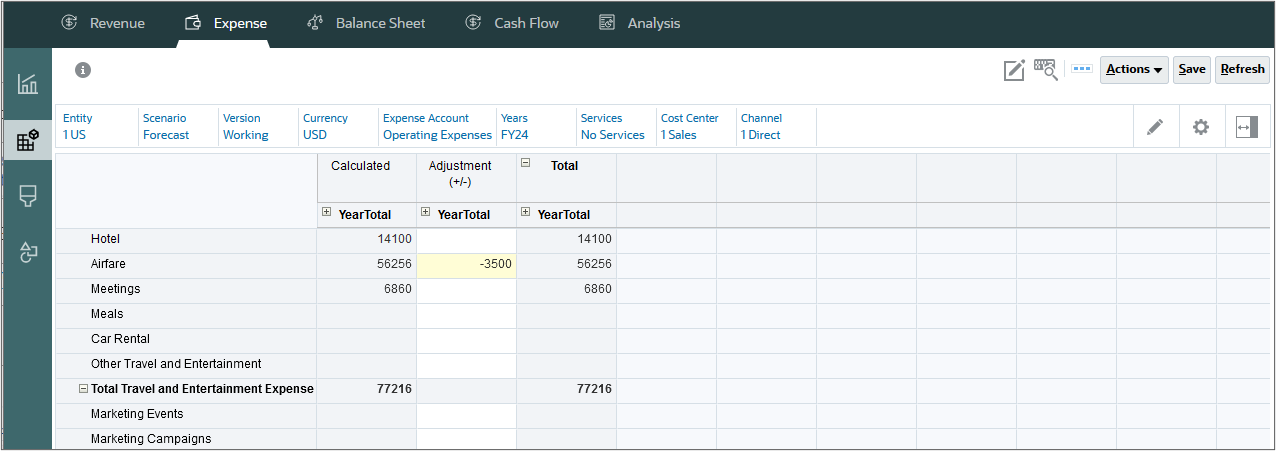Screen dimensions: 1276x451
Task: Click the Car Rental adjustment cell
Action: pyautogui.click(x=467, y=340)
